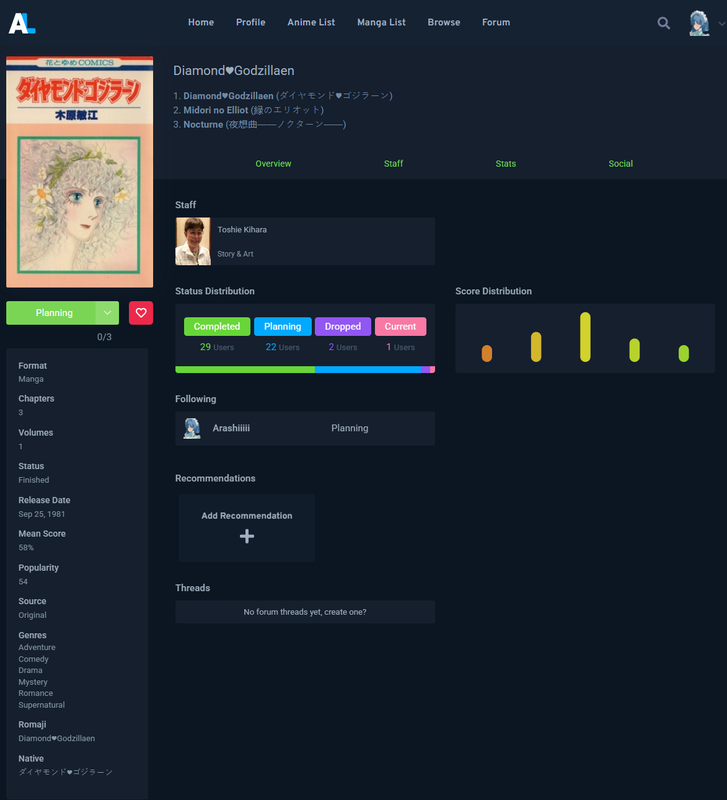The width and height of the screenshot is (727, 800).
Task: Click the 0/3 progress counter
Action: tap(104, 337)
